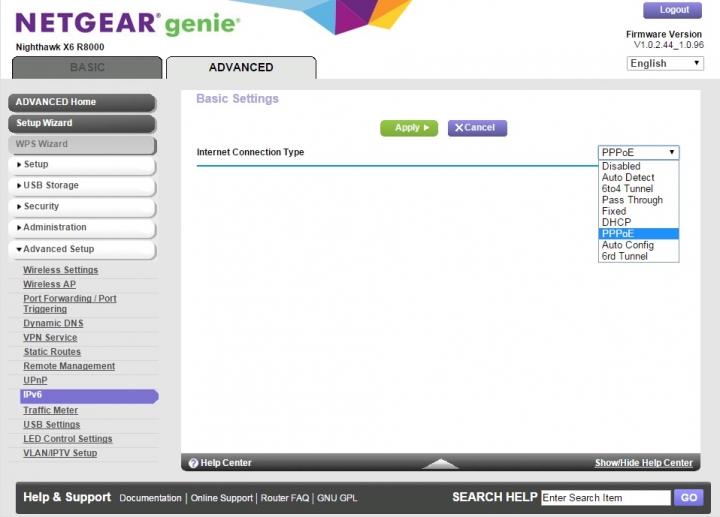Expand the Administration section
Image resolution: width=720 pixels, height=517 pixels.
pos(82,228)
